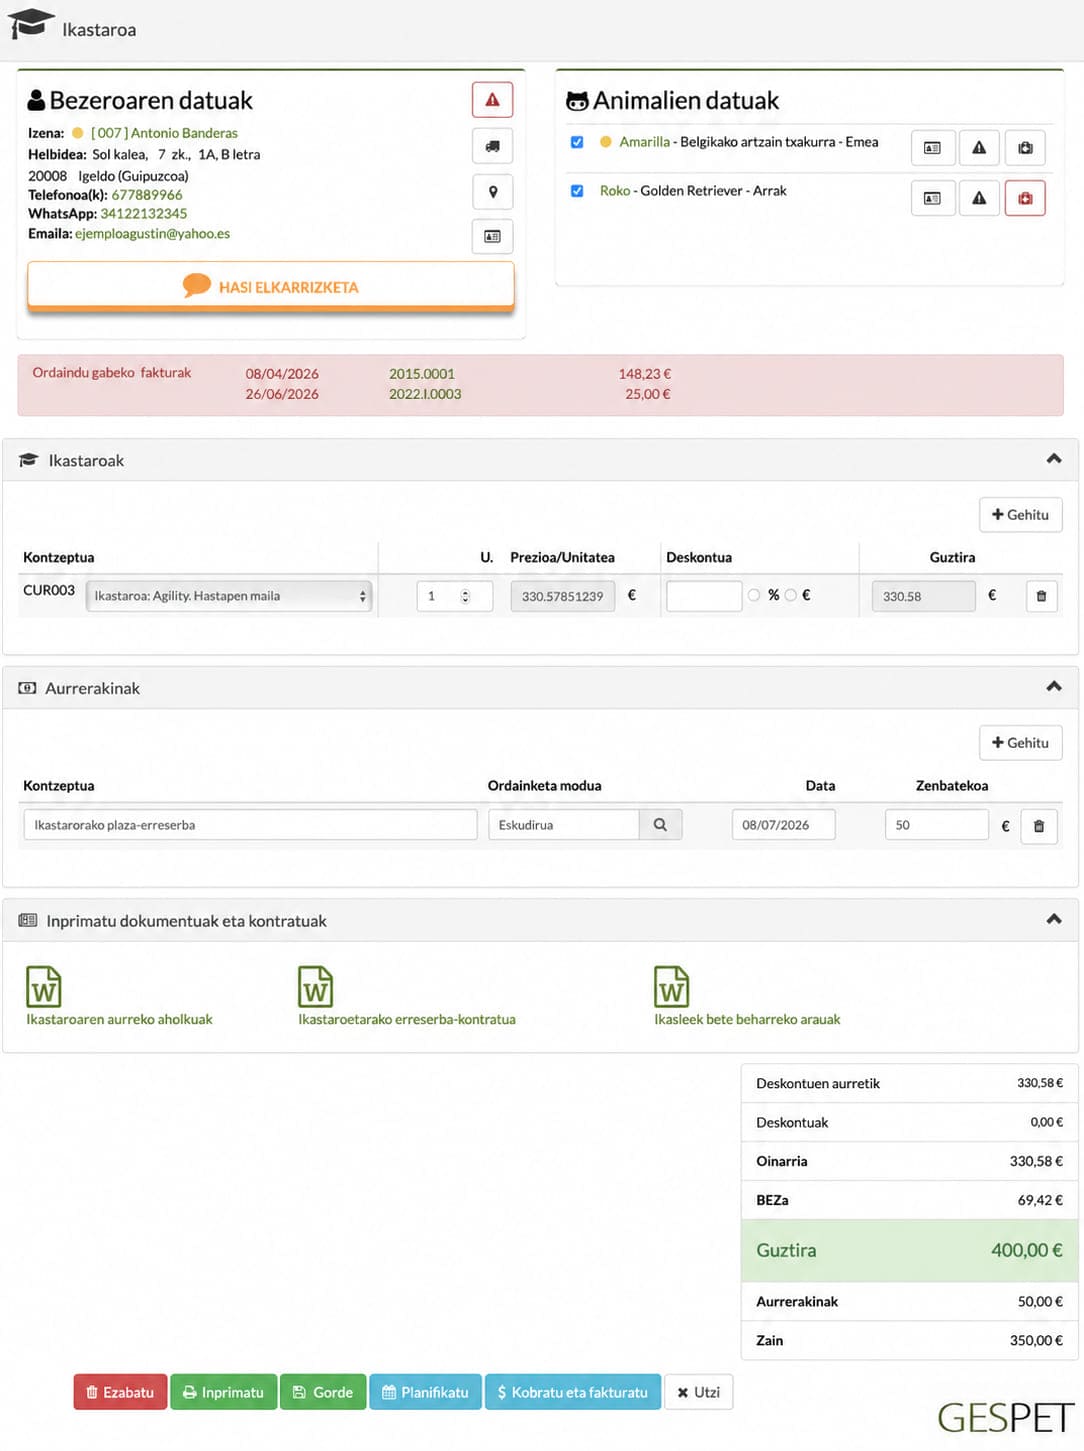Click phone number 677889966
The height and width of the screenshot is (1451, 1084).
click(147, 195)
